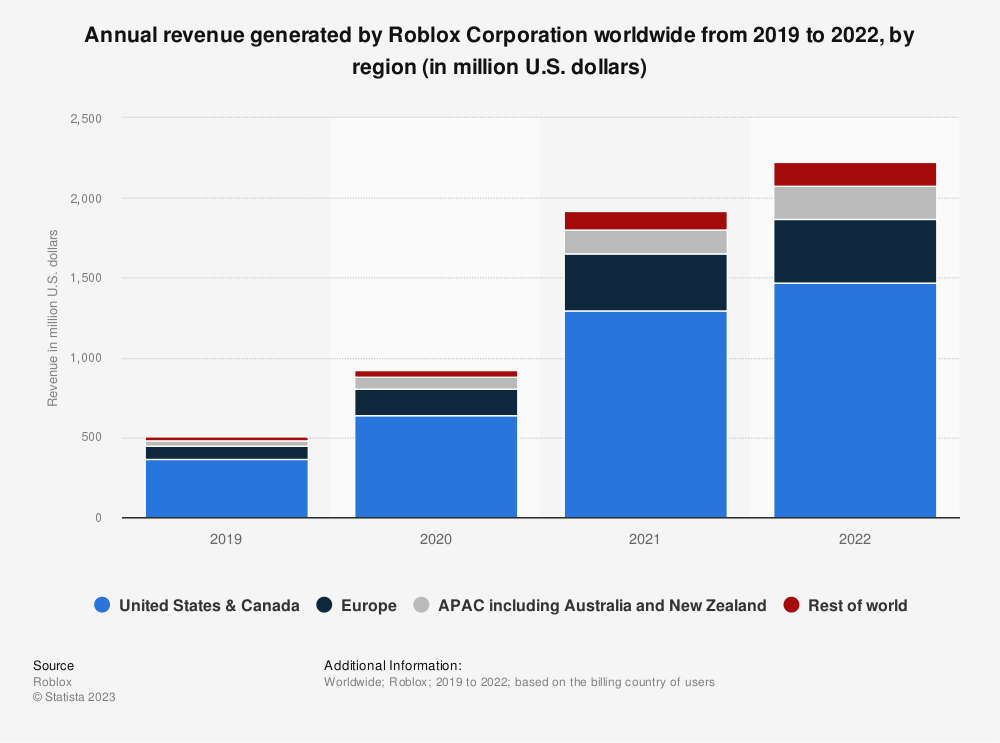Click the 'Source' heading
This screenshot has height=743, width=1000.
tap(54, 665)
